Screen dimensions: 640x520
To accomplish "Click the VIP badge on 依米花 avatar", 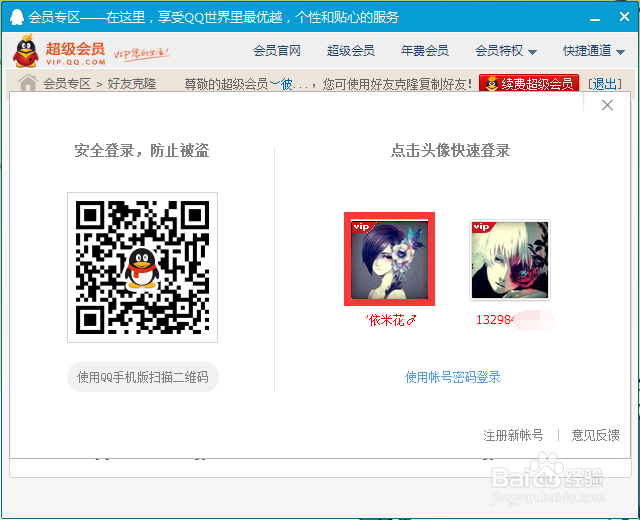I will [x=362, y=227].
